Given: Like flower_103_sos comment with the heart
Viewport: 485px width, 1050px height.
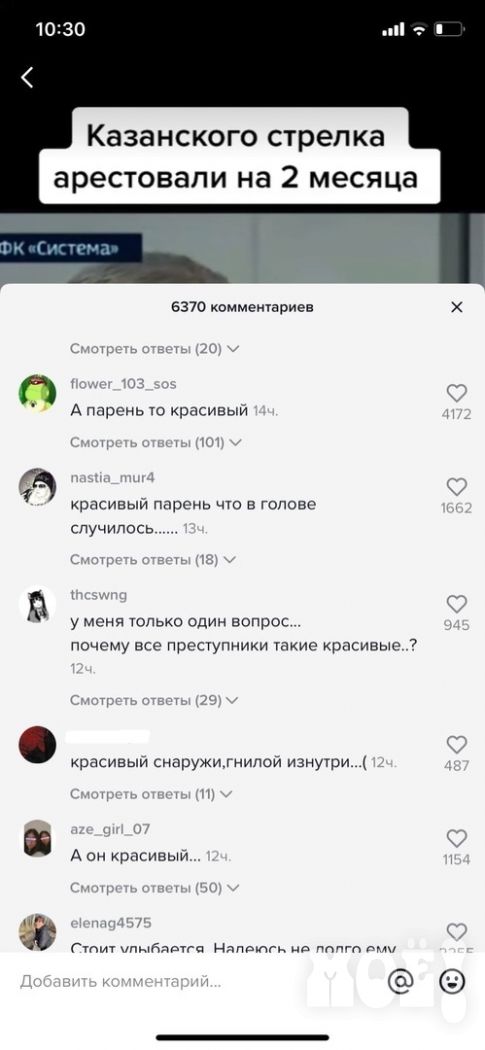Looking at the screenshot, I should (457, 393).
